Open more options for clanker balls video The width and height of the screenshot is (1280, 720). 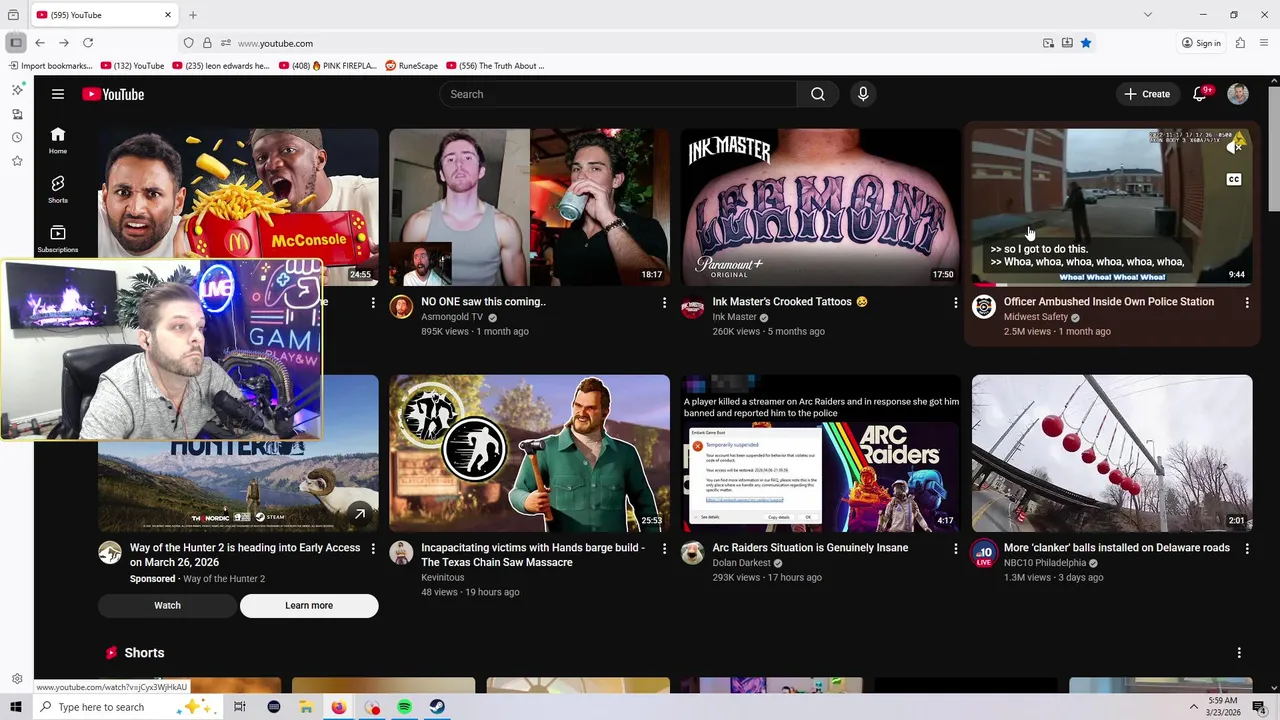point(1247,548)
